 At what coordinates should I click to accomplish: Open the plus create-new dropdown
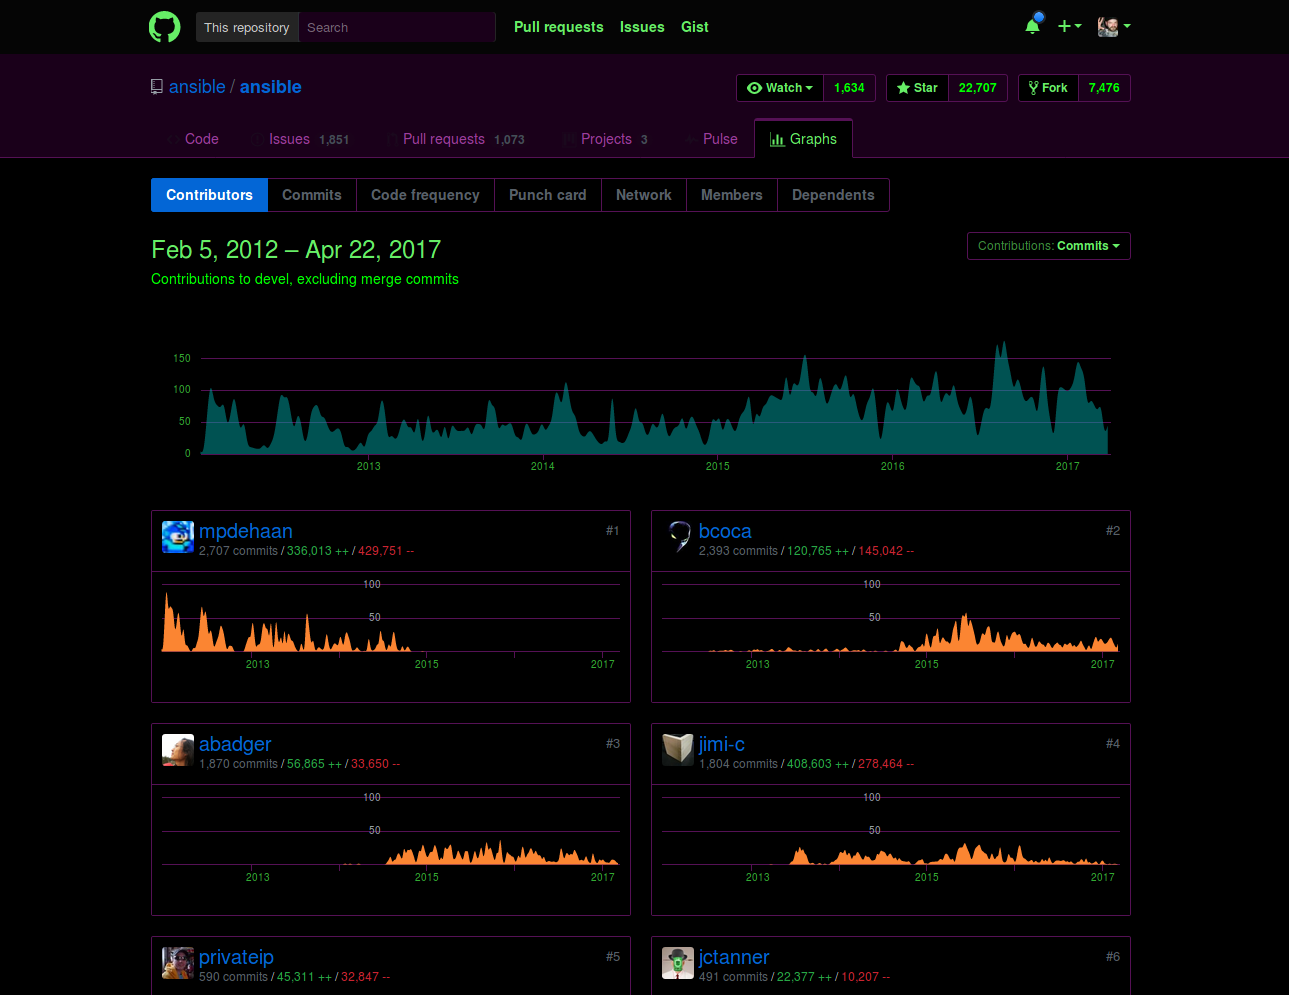coord(1069,26)
